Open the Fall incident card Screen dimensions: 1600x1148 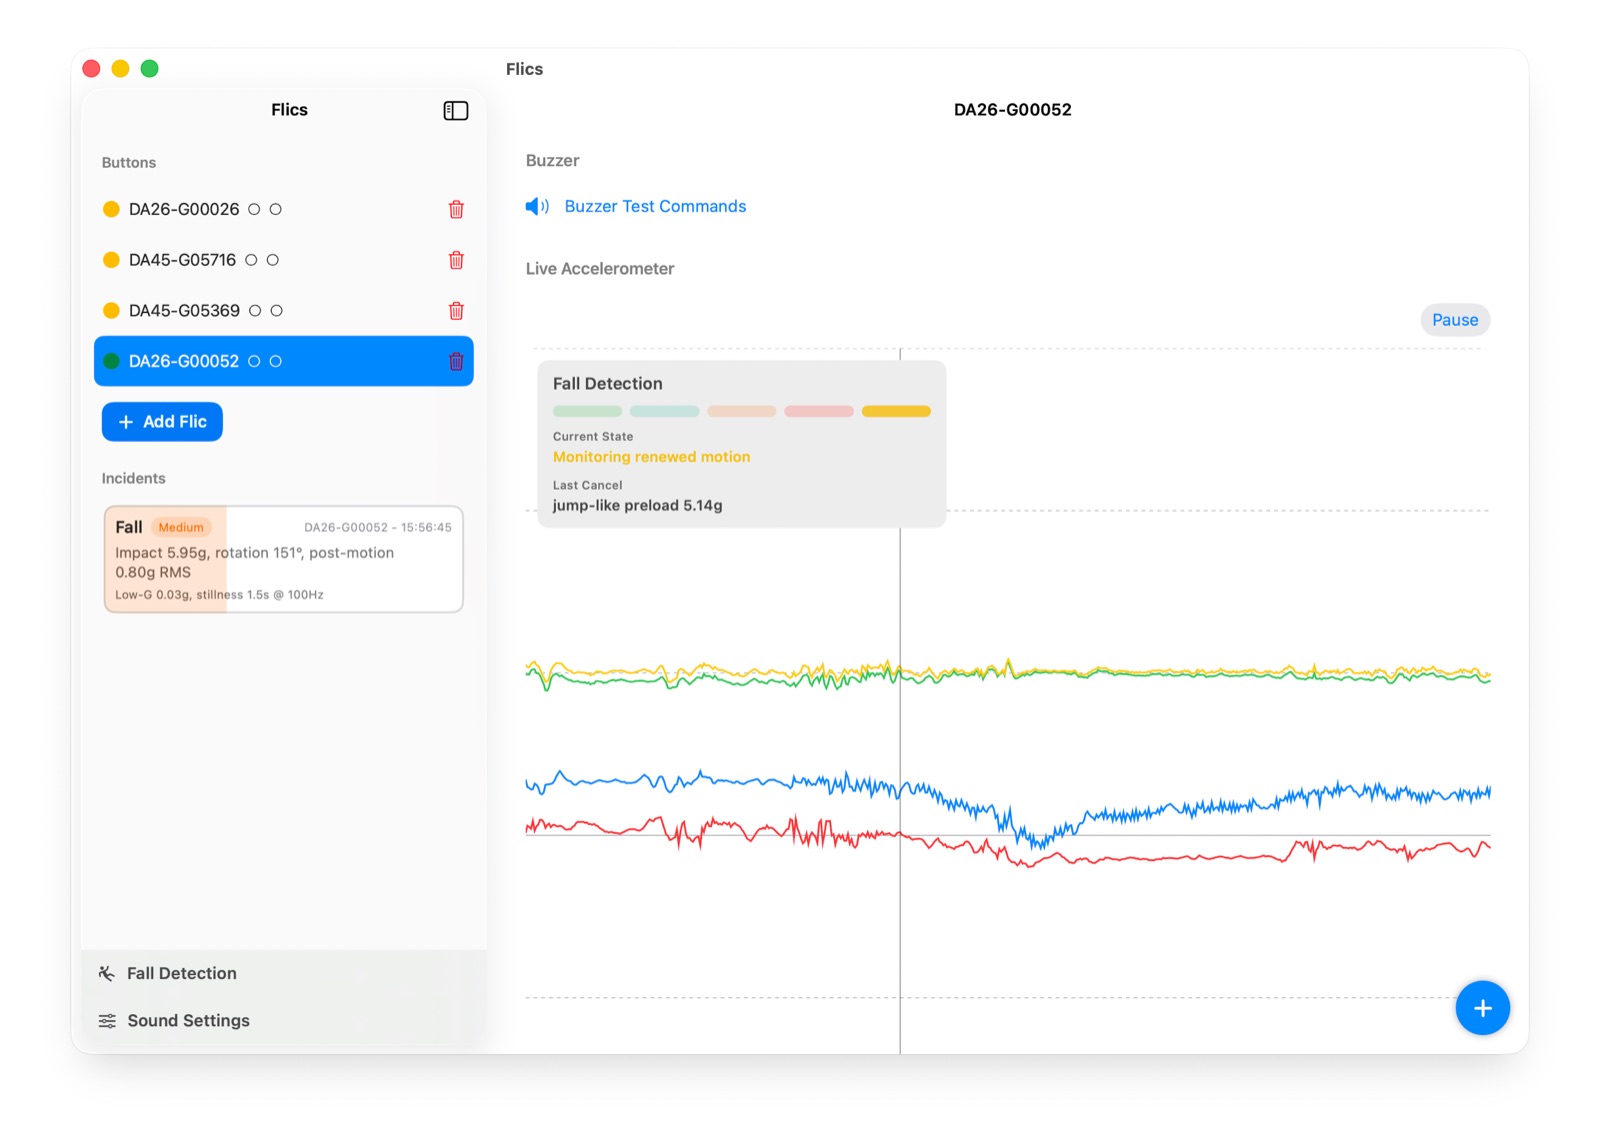[x=284, y=559]
